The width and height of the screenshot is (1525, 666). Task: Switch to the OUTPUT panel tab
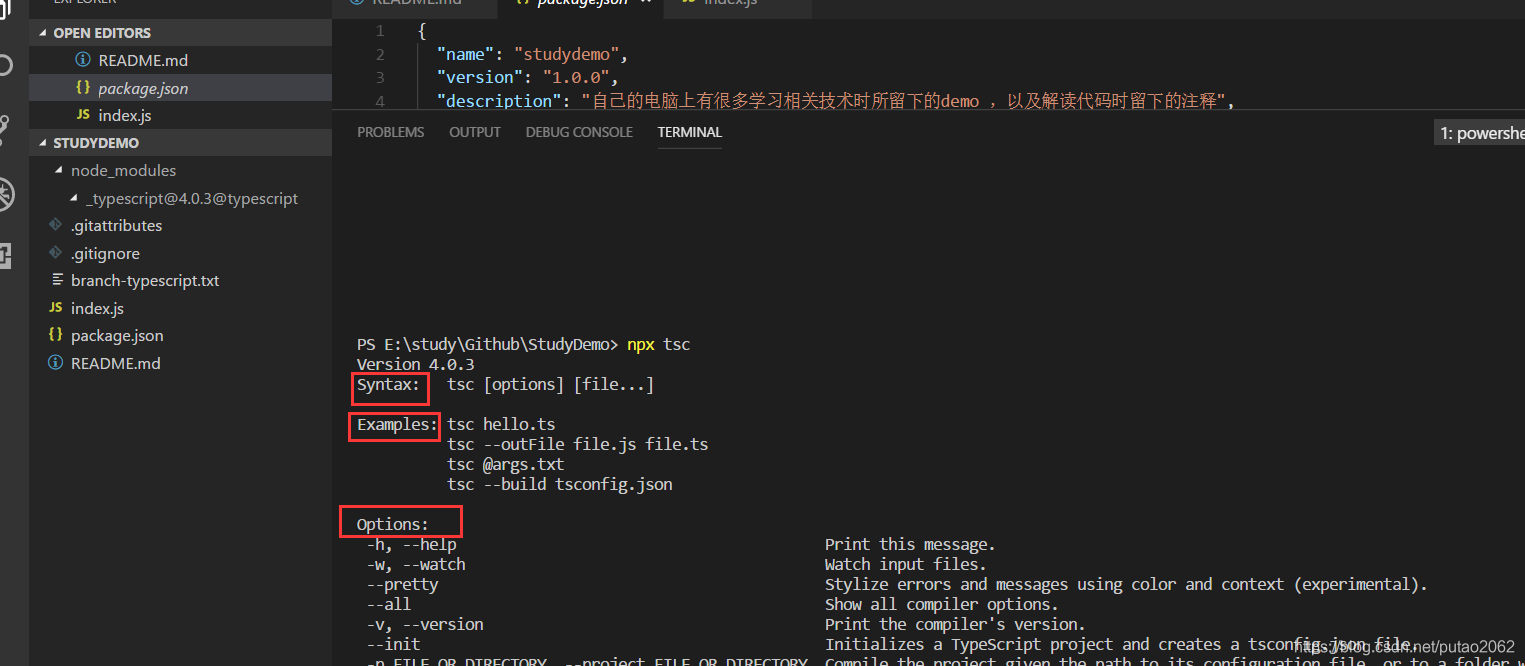pos(475,132)
